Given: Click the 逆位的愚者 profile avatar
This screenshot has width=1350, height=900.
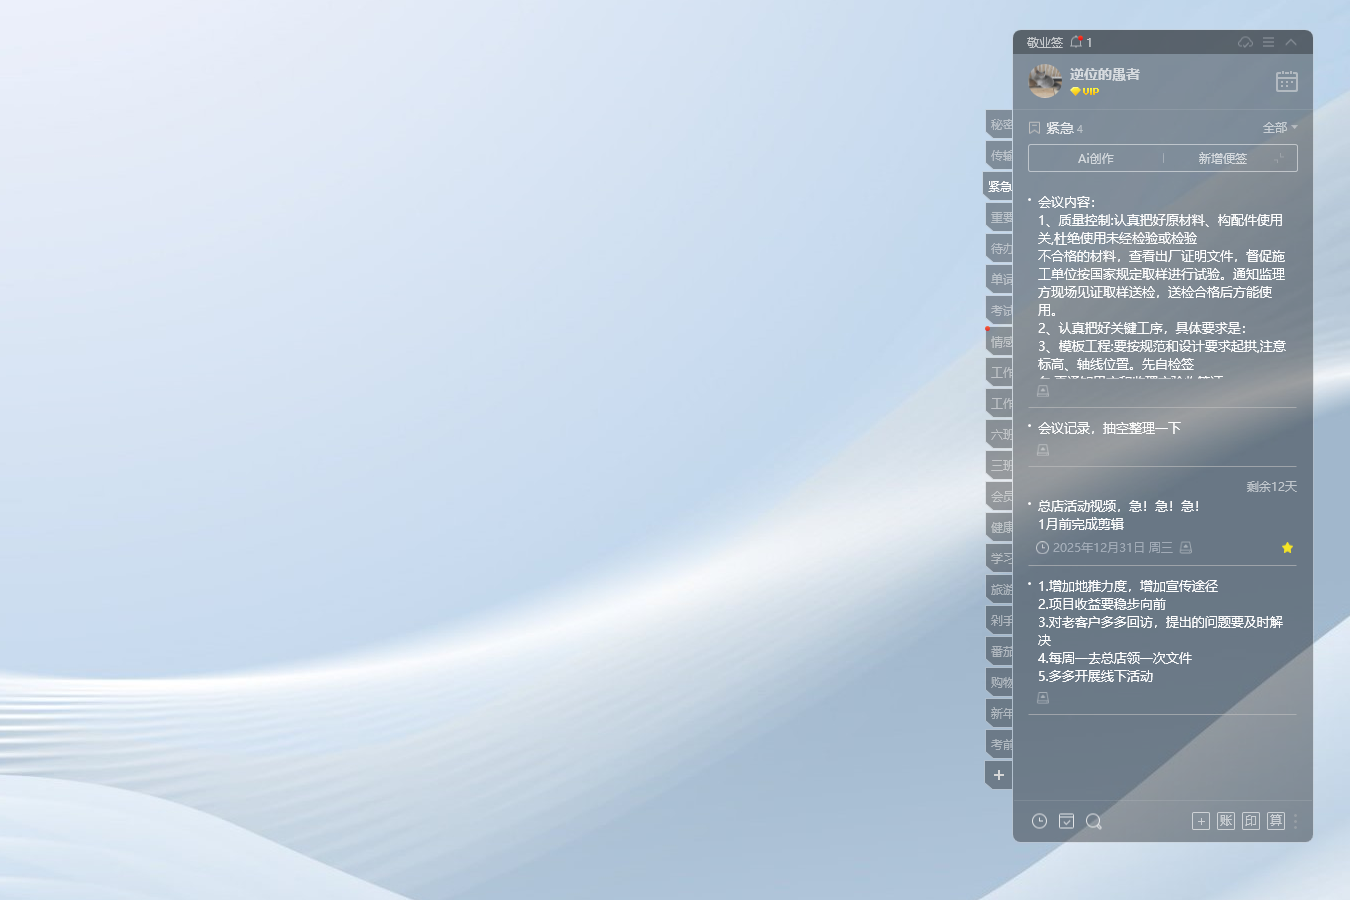Looking at the screenshot, I should [1045, 80].
